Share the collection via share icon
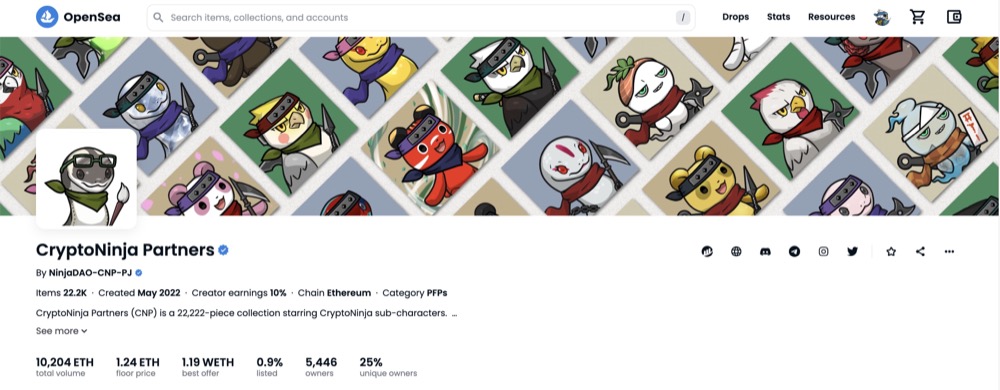The width and height of the screenshot is (1000, 390). click(x=920, y=251)
